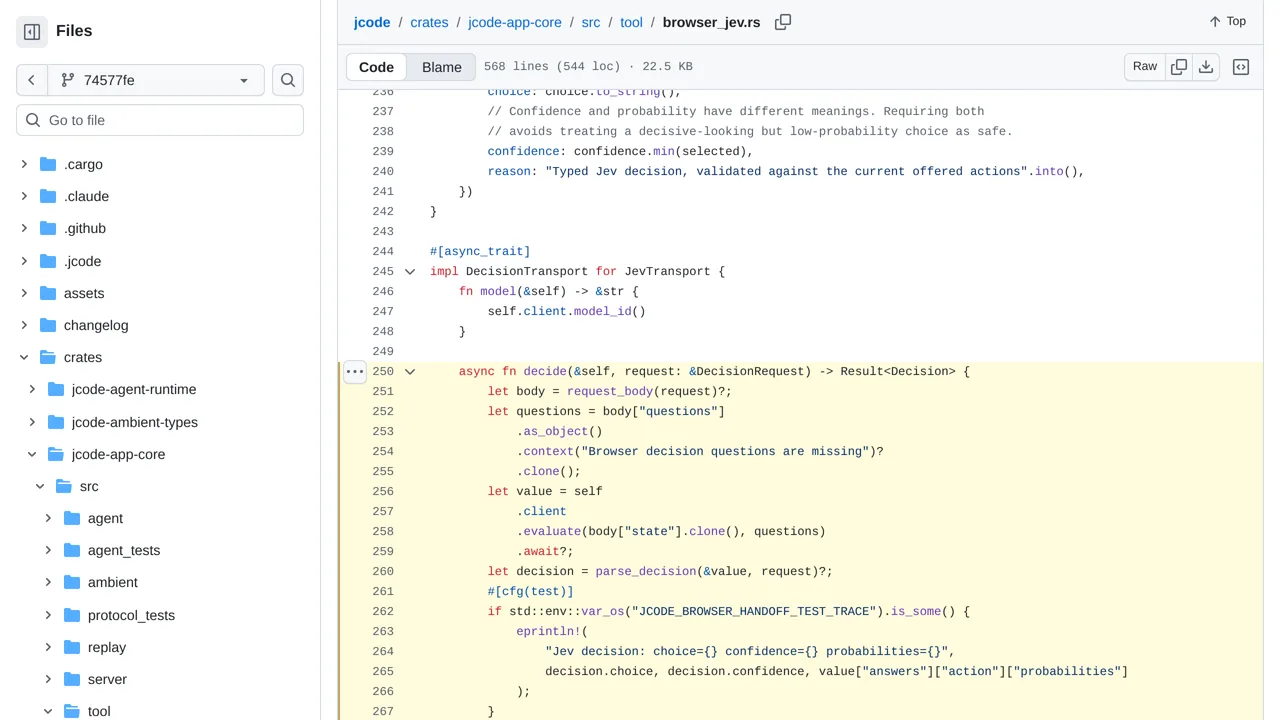Viewport: 1280px width, 720px height.
Task: Open the file search magnifier button
Action: point(288,80)
